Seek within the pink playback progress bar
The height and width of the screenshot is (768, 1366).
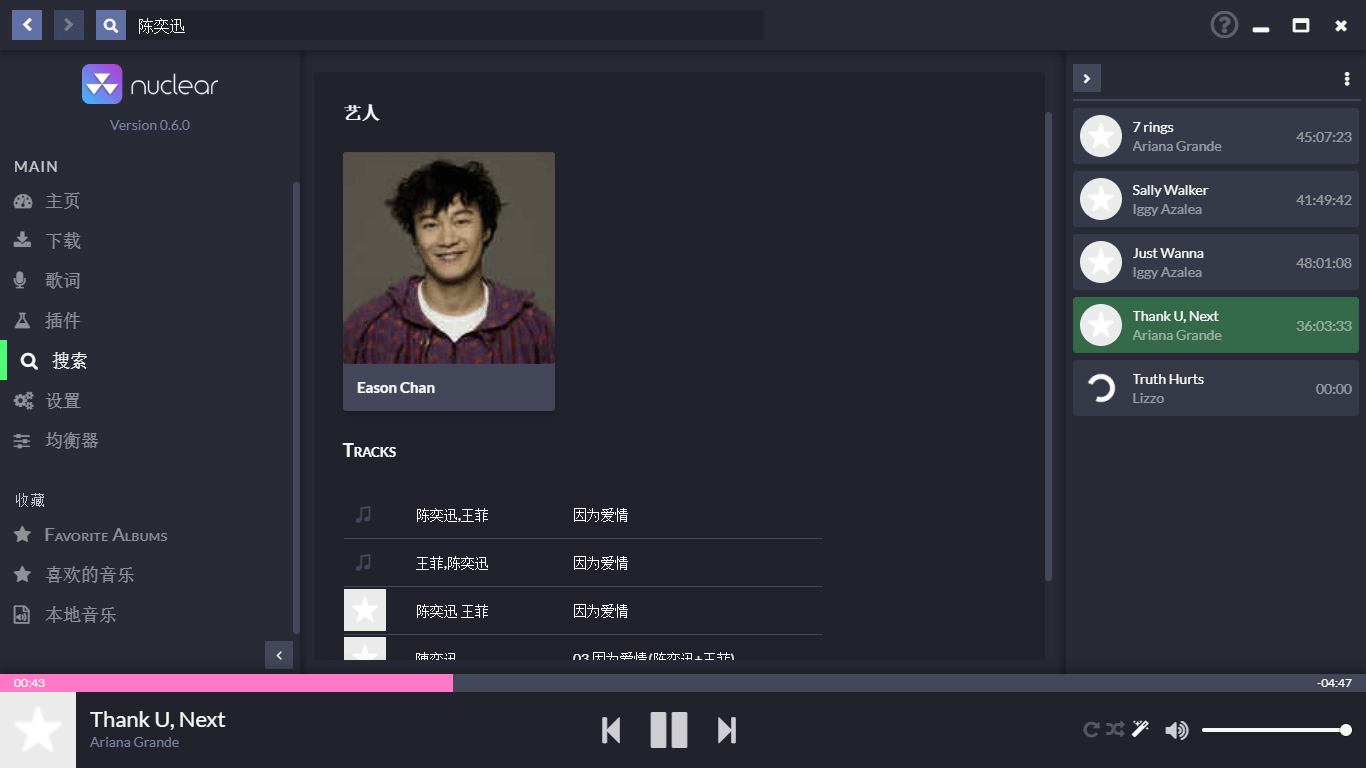[226, 683]
